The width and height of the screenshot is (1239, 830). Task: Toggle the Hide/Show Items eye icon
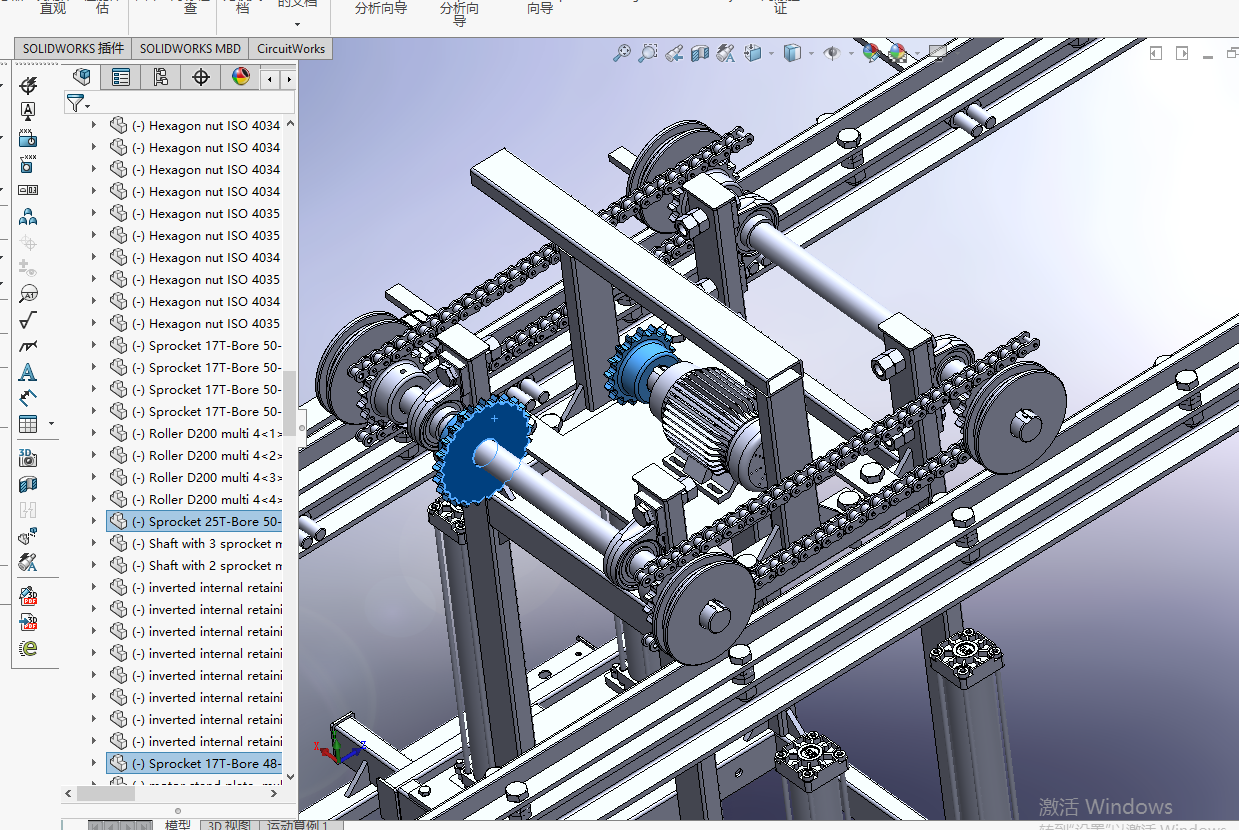(x=832, y=53)
